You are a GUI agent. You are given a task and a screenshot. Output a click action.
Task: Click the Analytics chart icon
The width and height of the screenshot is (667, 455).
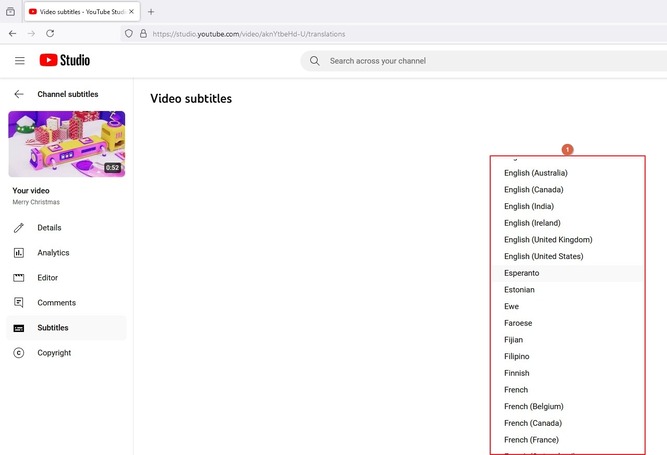point(19,253)
